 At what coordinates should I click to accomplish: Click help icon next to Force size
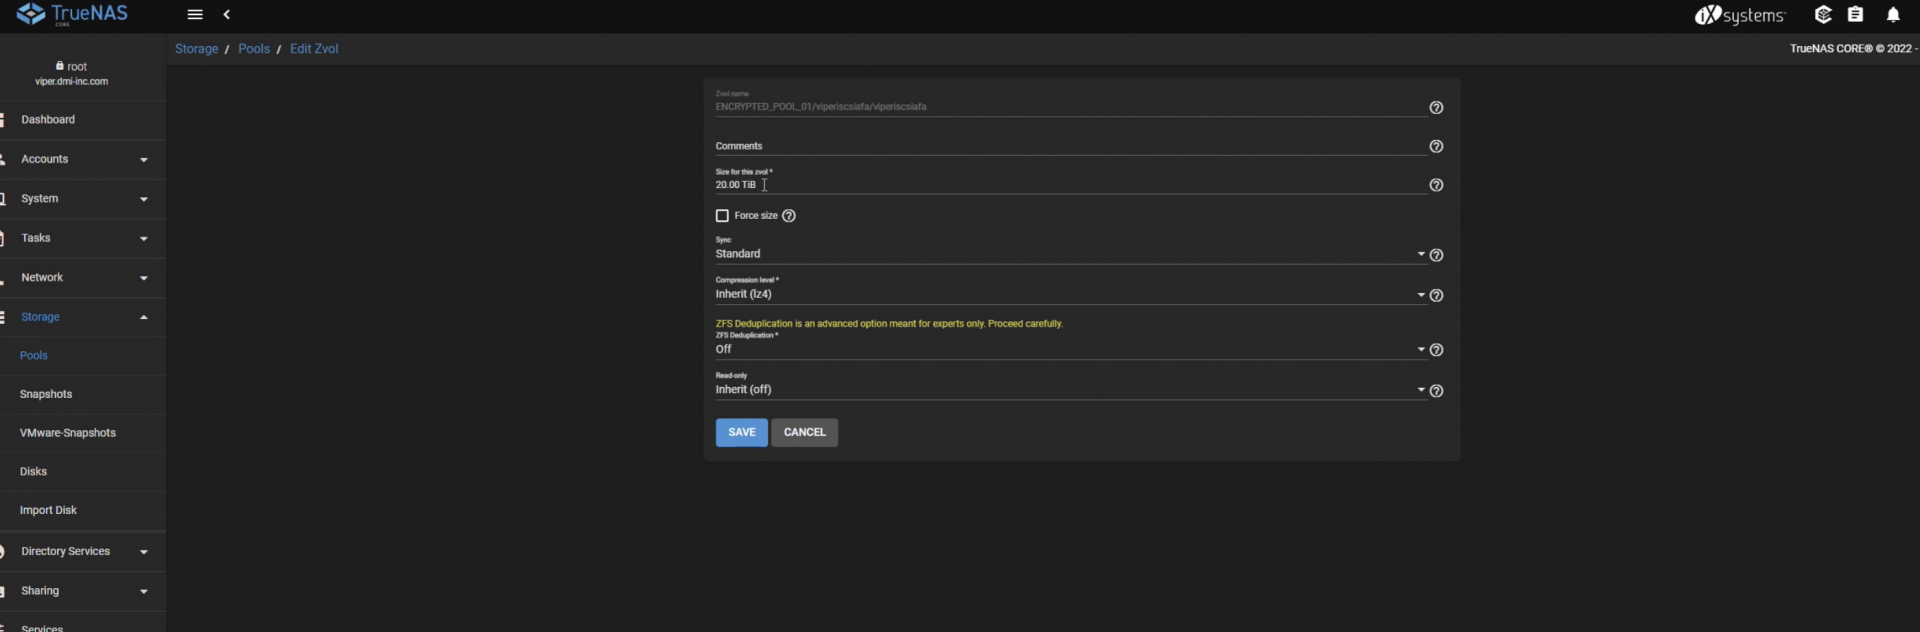789,216
